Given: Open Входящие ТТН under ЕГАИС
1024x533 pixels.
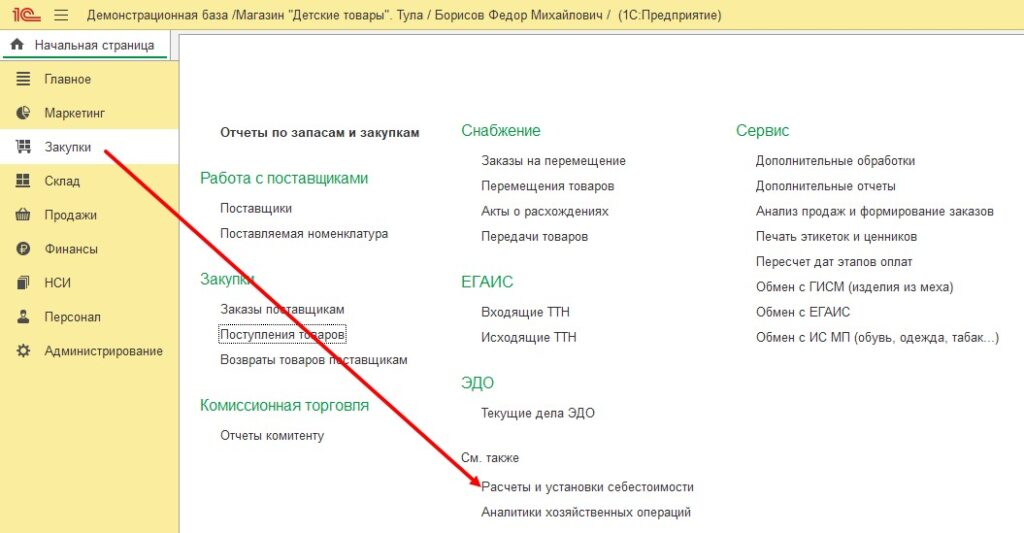Looking at the screenshot, I should (525, 312).
